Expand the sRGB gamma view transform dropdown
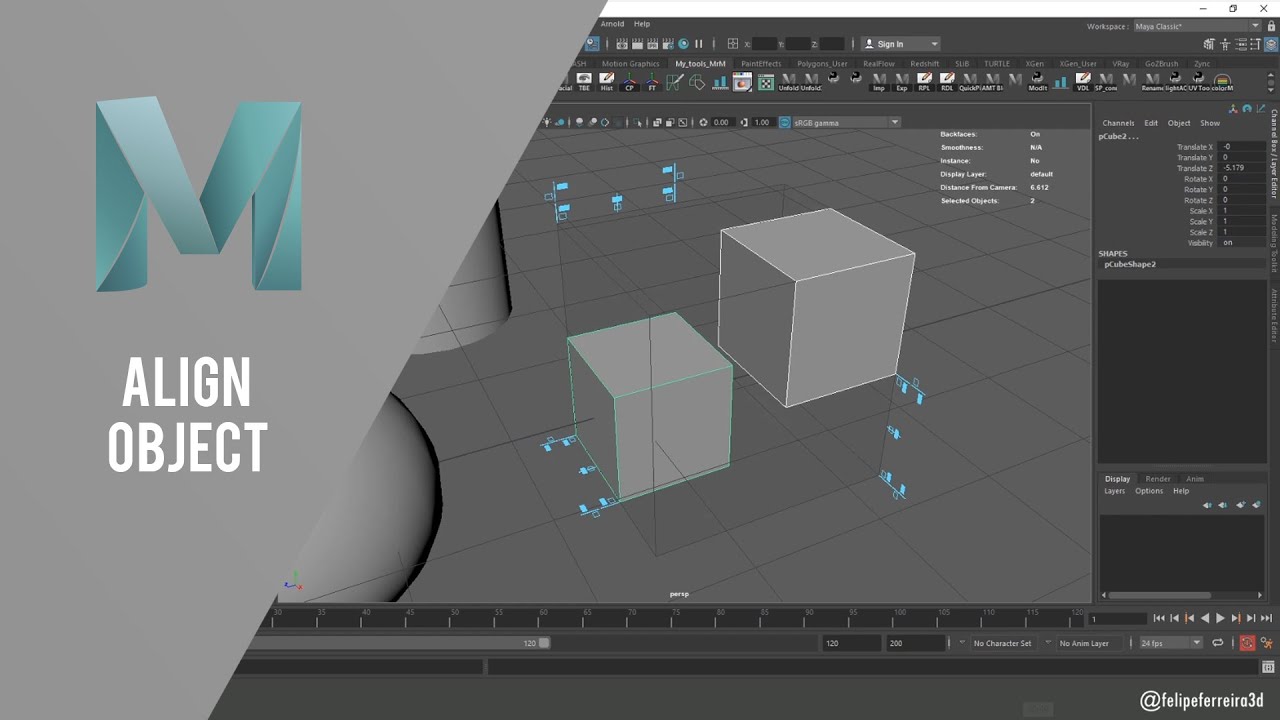Viewport: 1280px width, 720px height. (x=846, y=122)
